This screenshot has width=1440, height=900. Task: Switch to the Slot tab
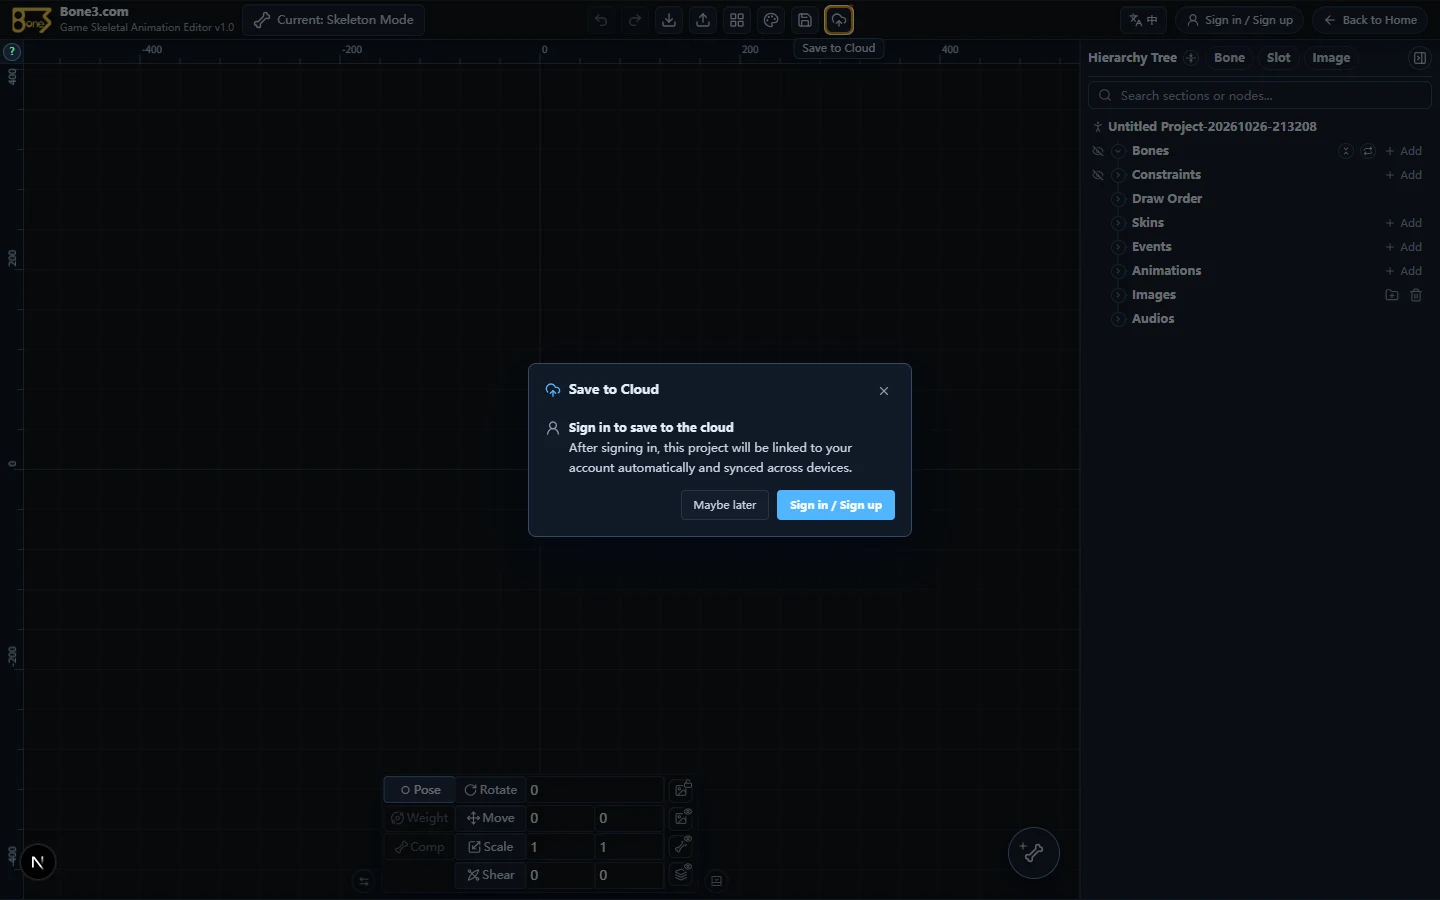point(1278,58)
